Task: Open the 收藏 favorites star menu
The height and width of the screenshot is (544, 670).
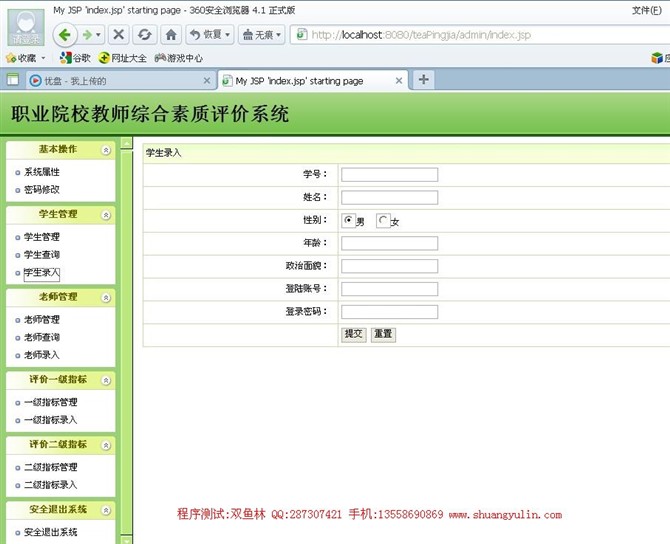Action: pos(21,58)
